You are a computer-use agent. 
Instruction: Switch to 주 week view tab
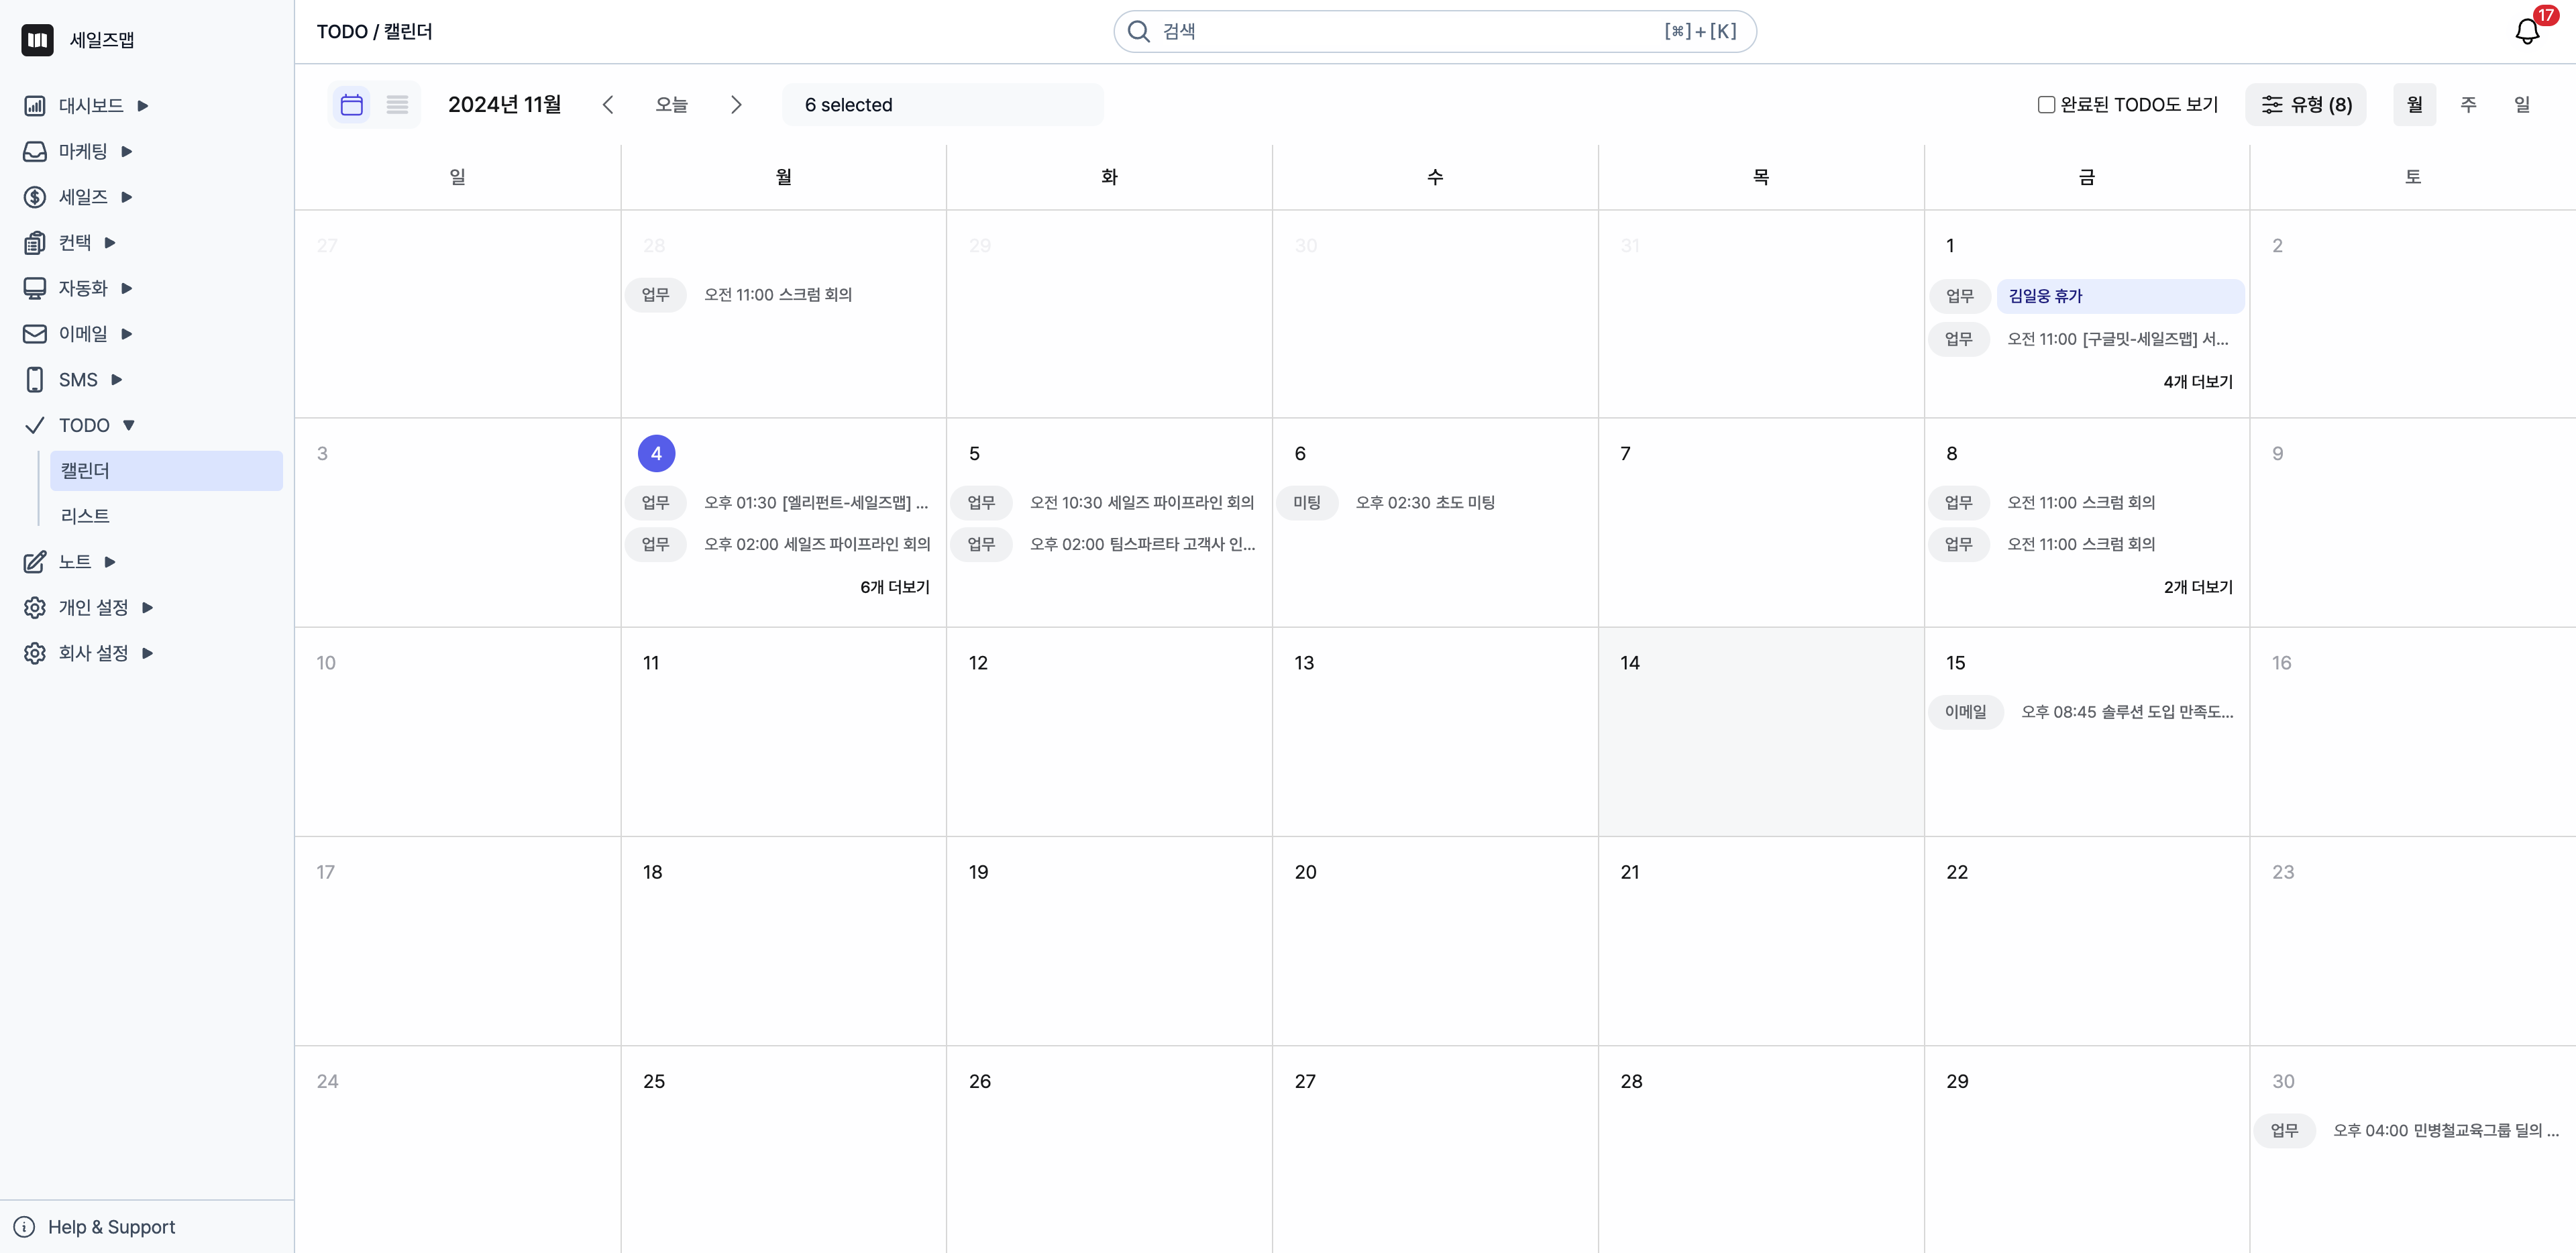(2468, 105)
